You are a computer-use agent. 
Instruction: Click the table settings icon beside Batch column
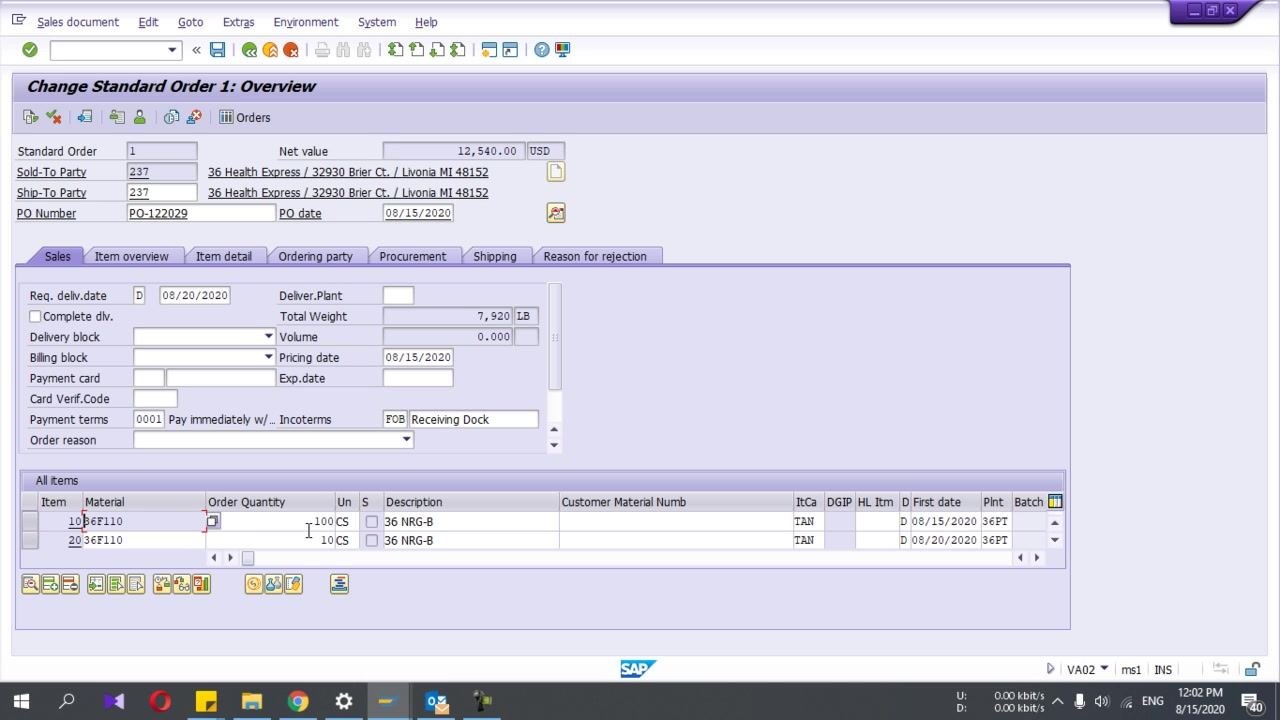(1055, 502)
